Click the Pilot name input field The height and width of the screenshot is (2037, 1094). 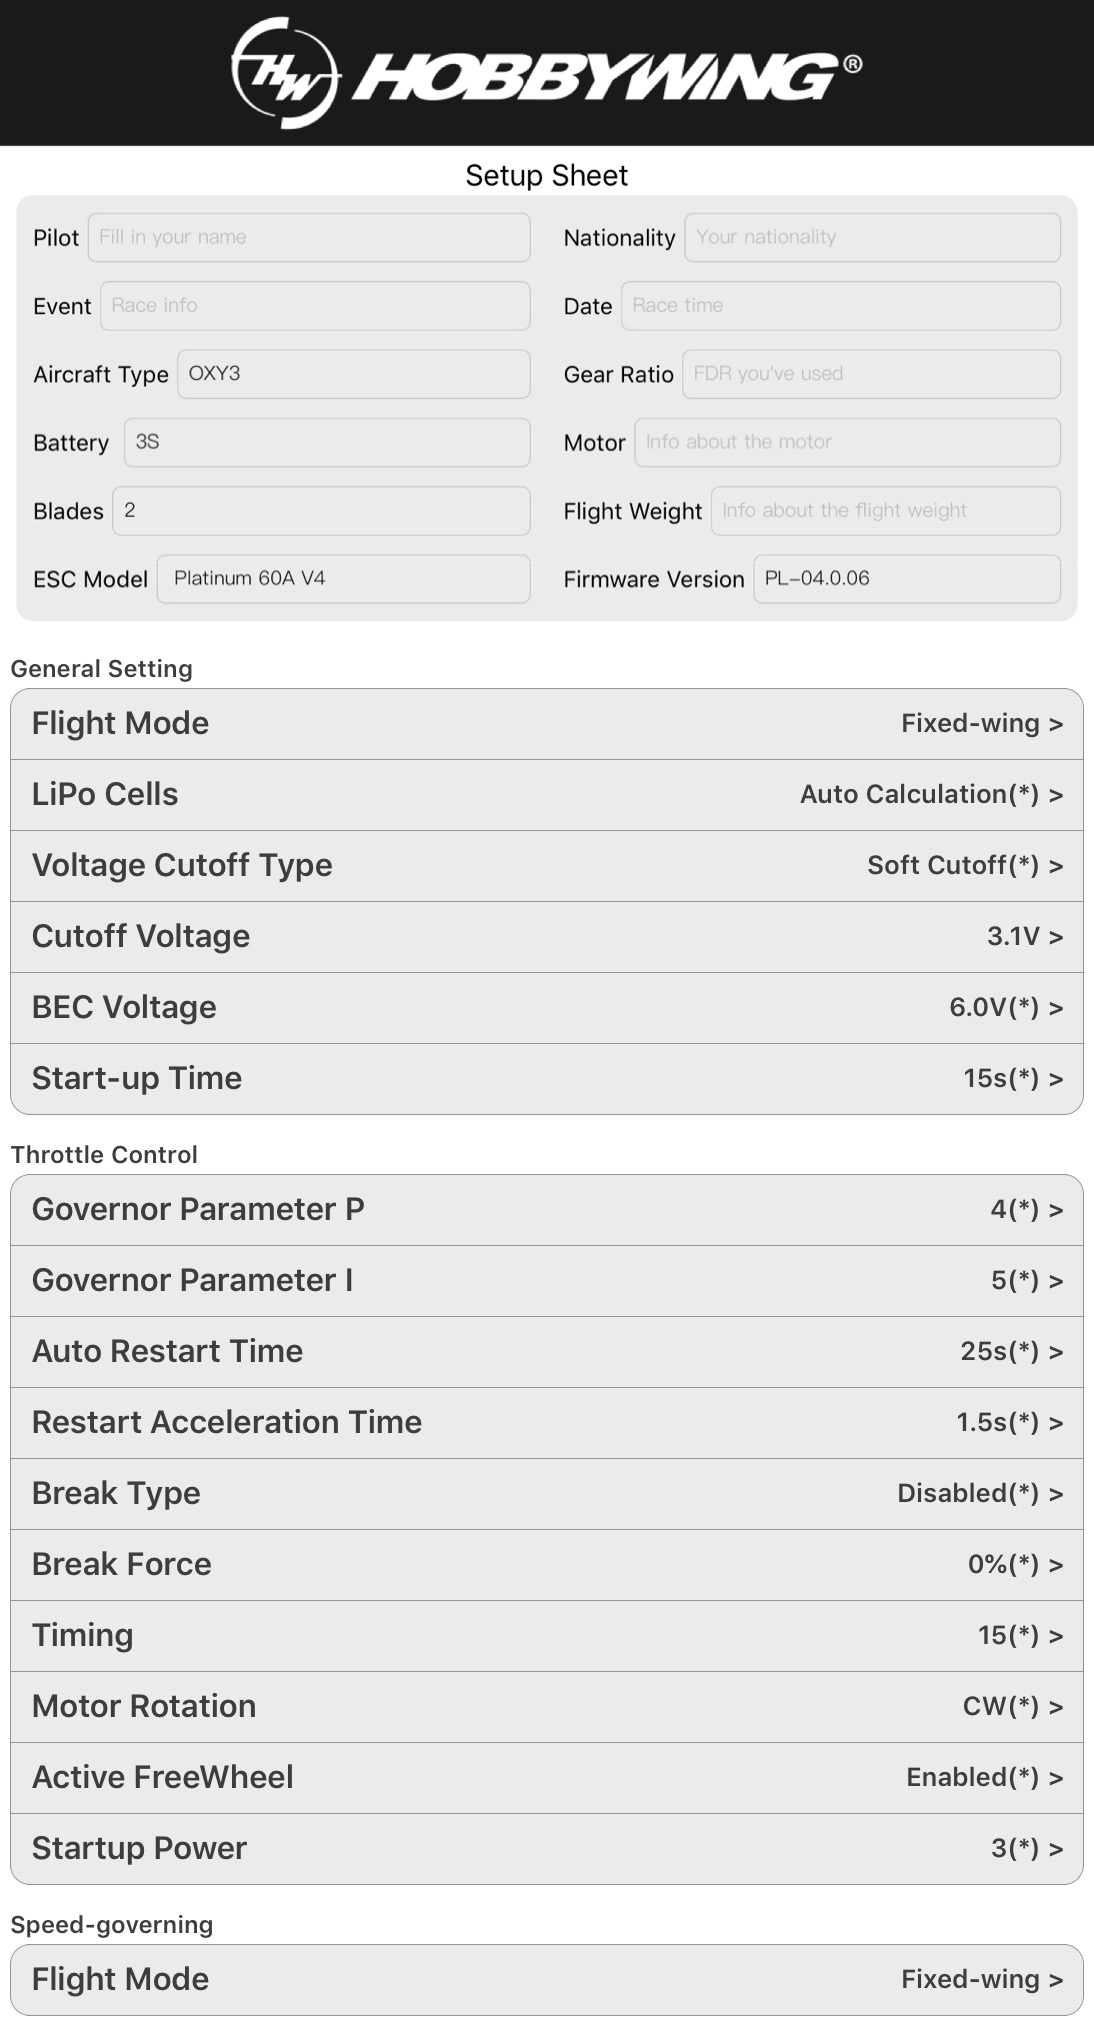(308, 238)
